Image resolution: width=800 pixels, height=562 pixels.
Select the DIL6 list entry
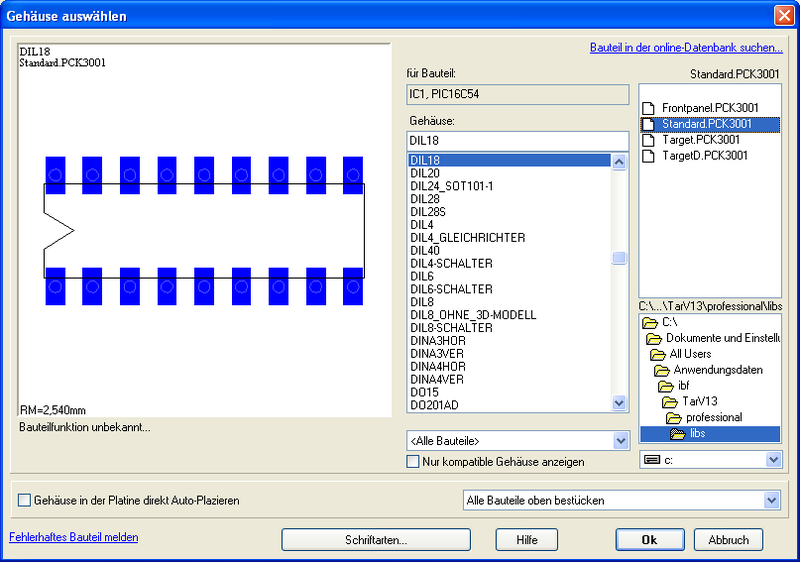pyautogui.click(x=509, y=276)
